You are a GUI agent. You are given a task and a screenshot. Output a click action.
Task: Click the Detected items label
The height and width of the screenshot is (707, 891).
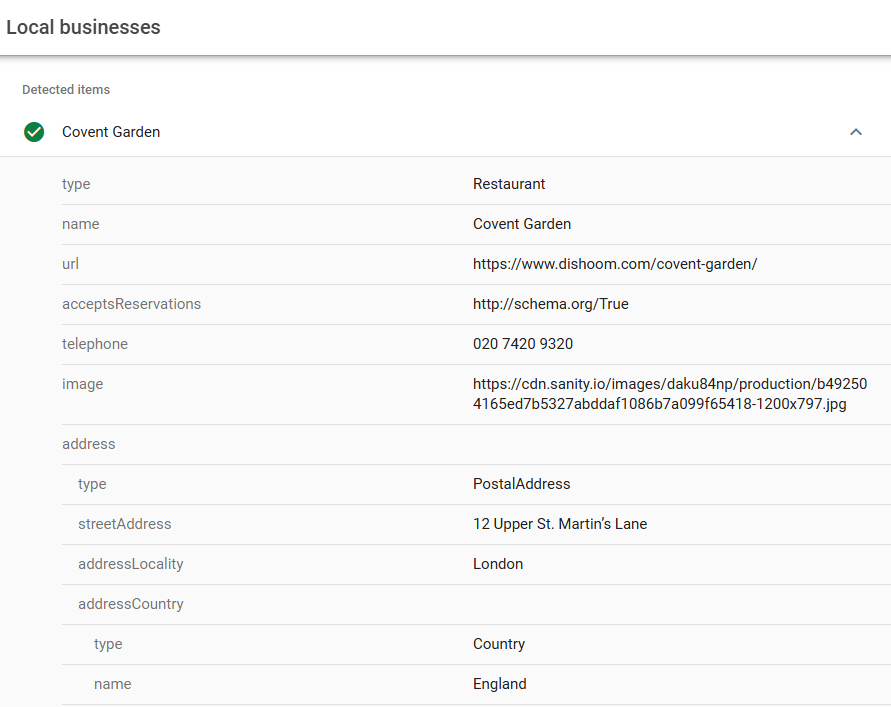pyautogui.click(x=66, y=90)
